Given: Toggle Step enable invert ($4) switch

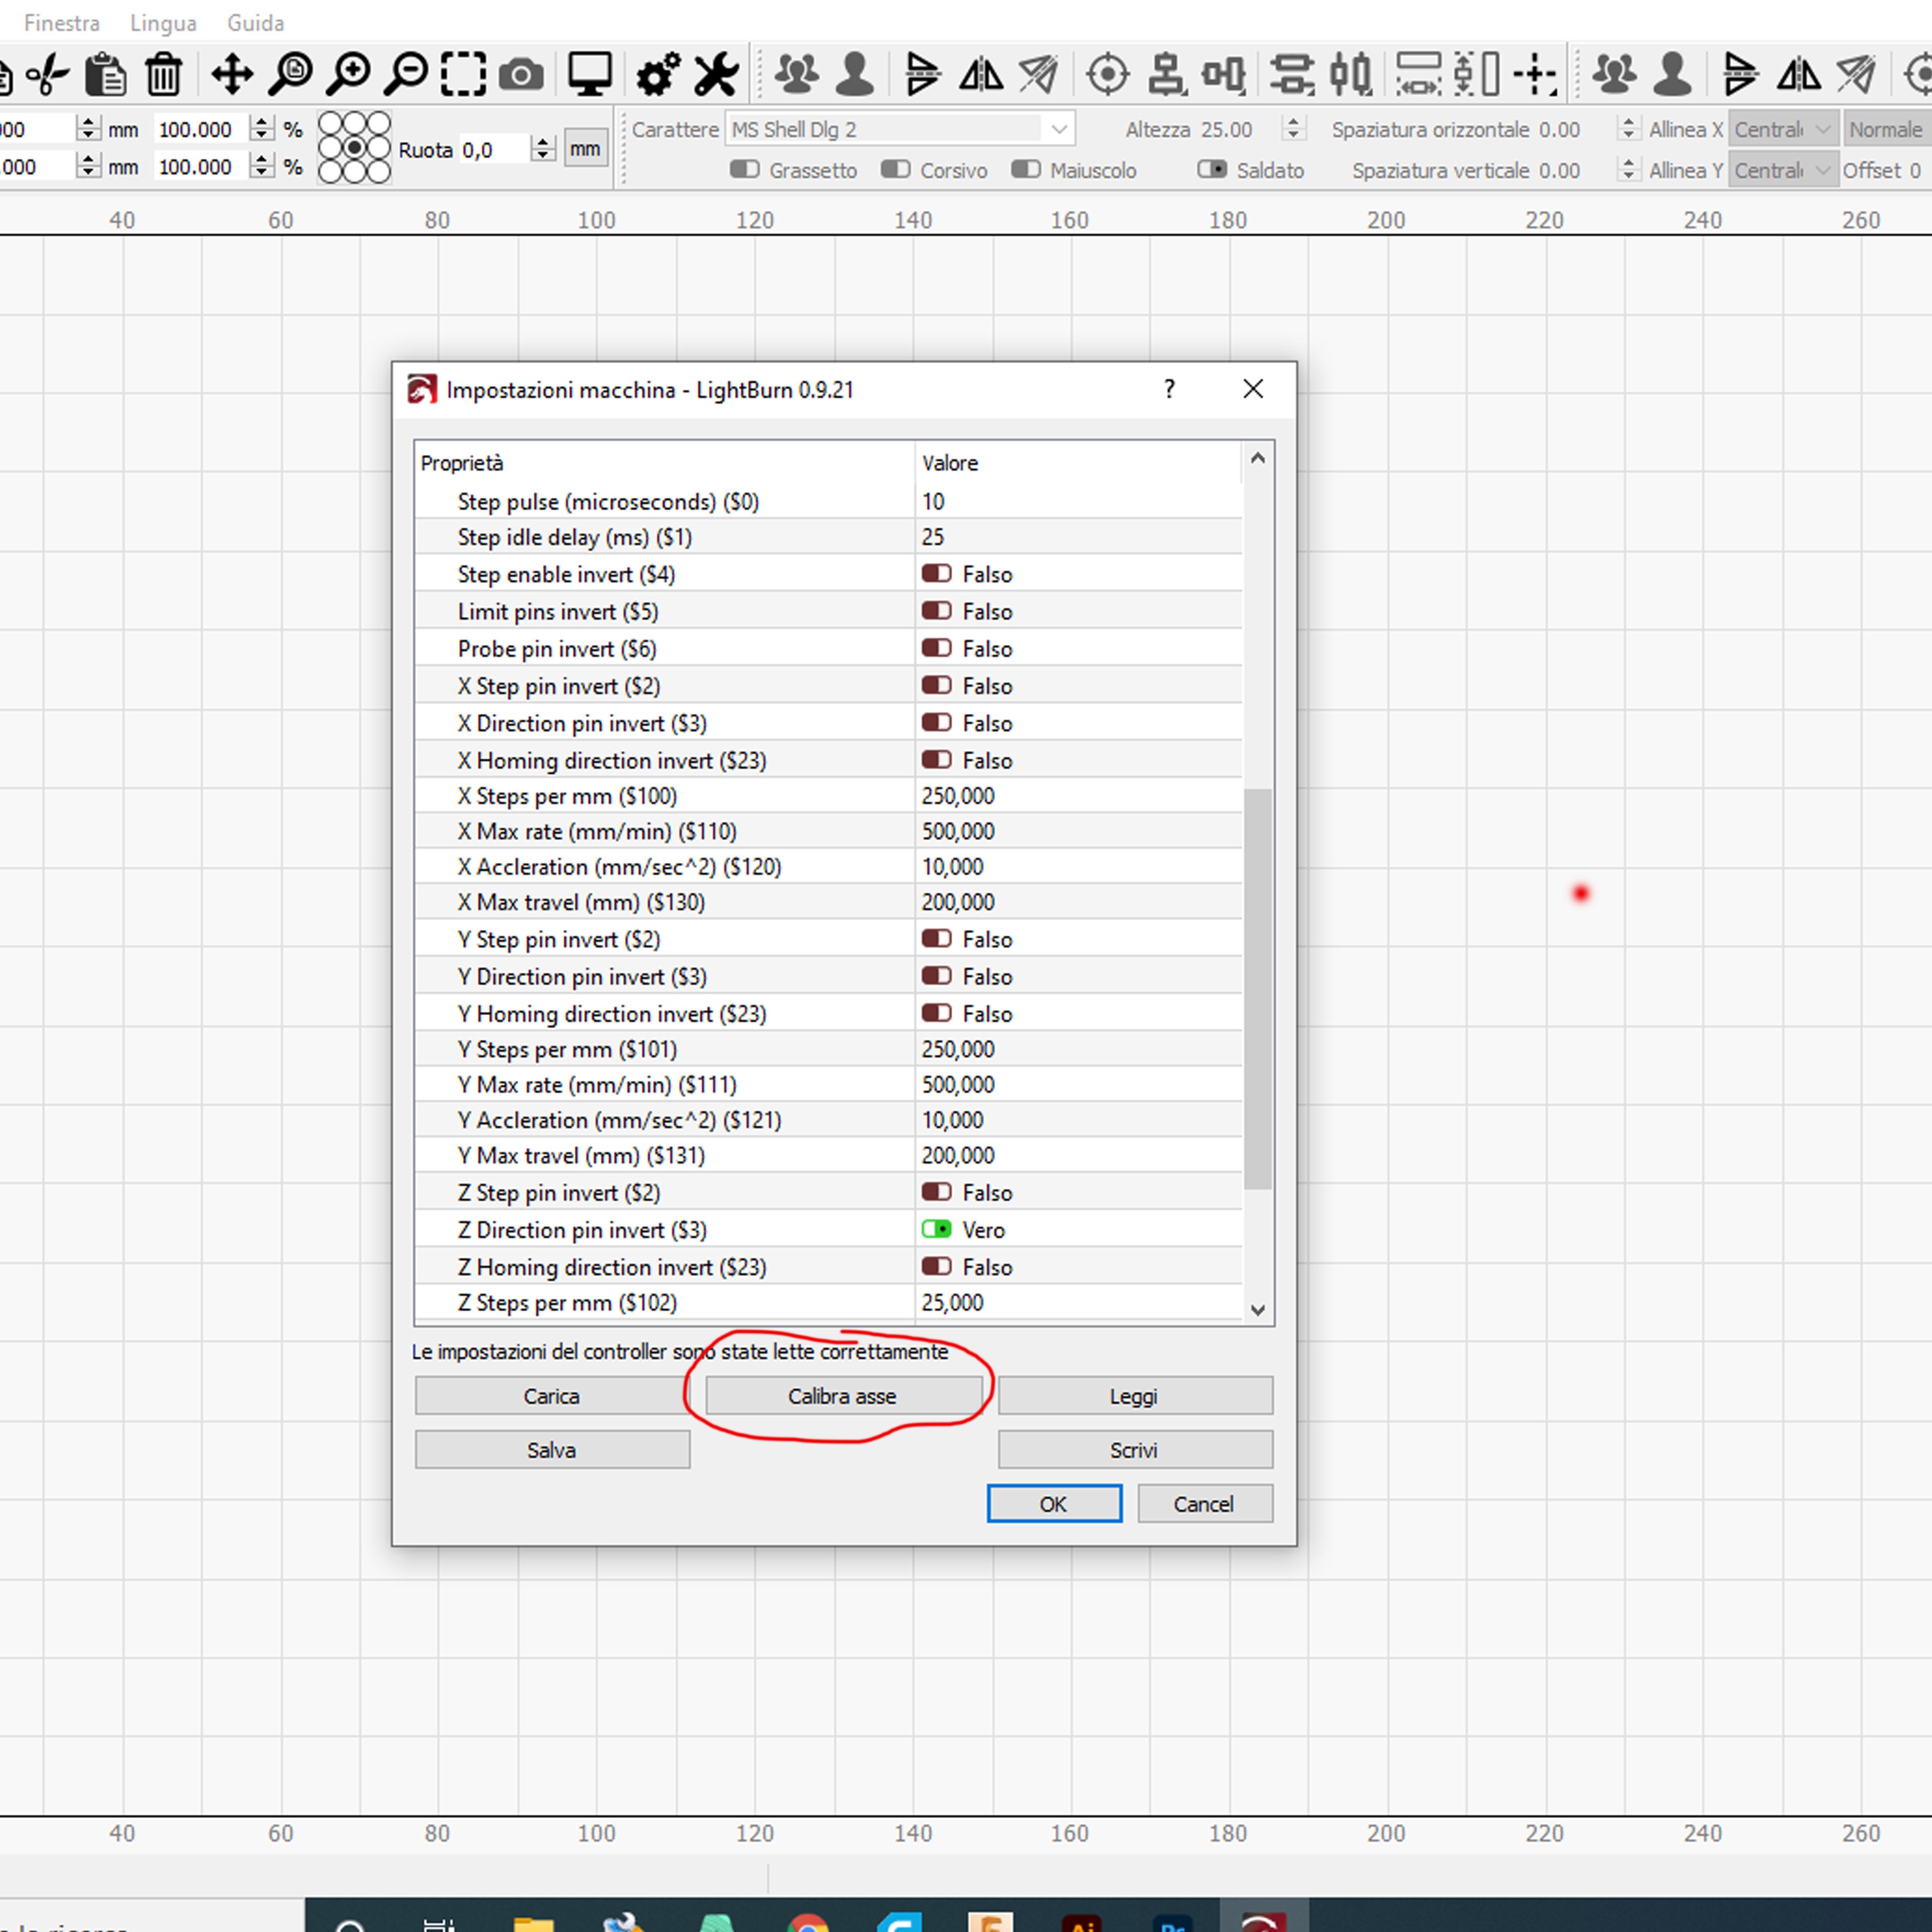Looking at the screenshot, I should pos(936,574).
